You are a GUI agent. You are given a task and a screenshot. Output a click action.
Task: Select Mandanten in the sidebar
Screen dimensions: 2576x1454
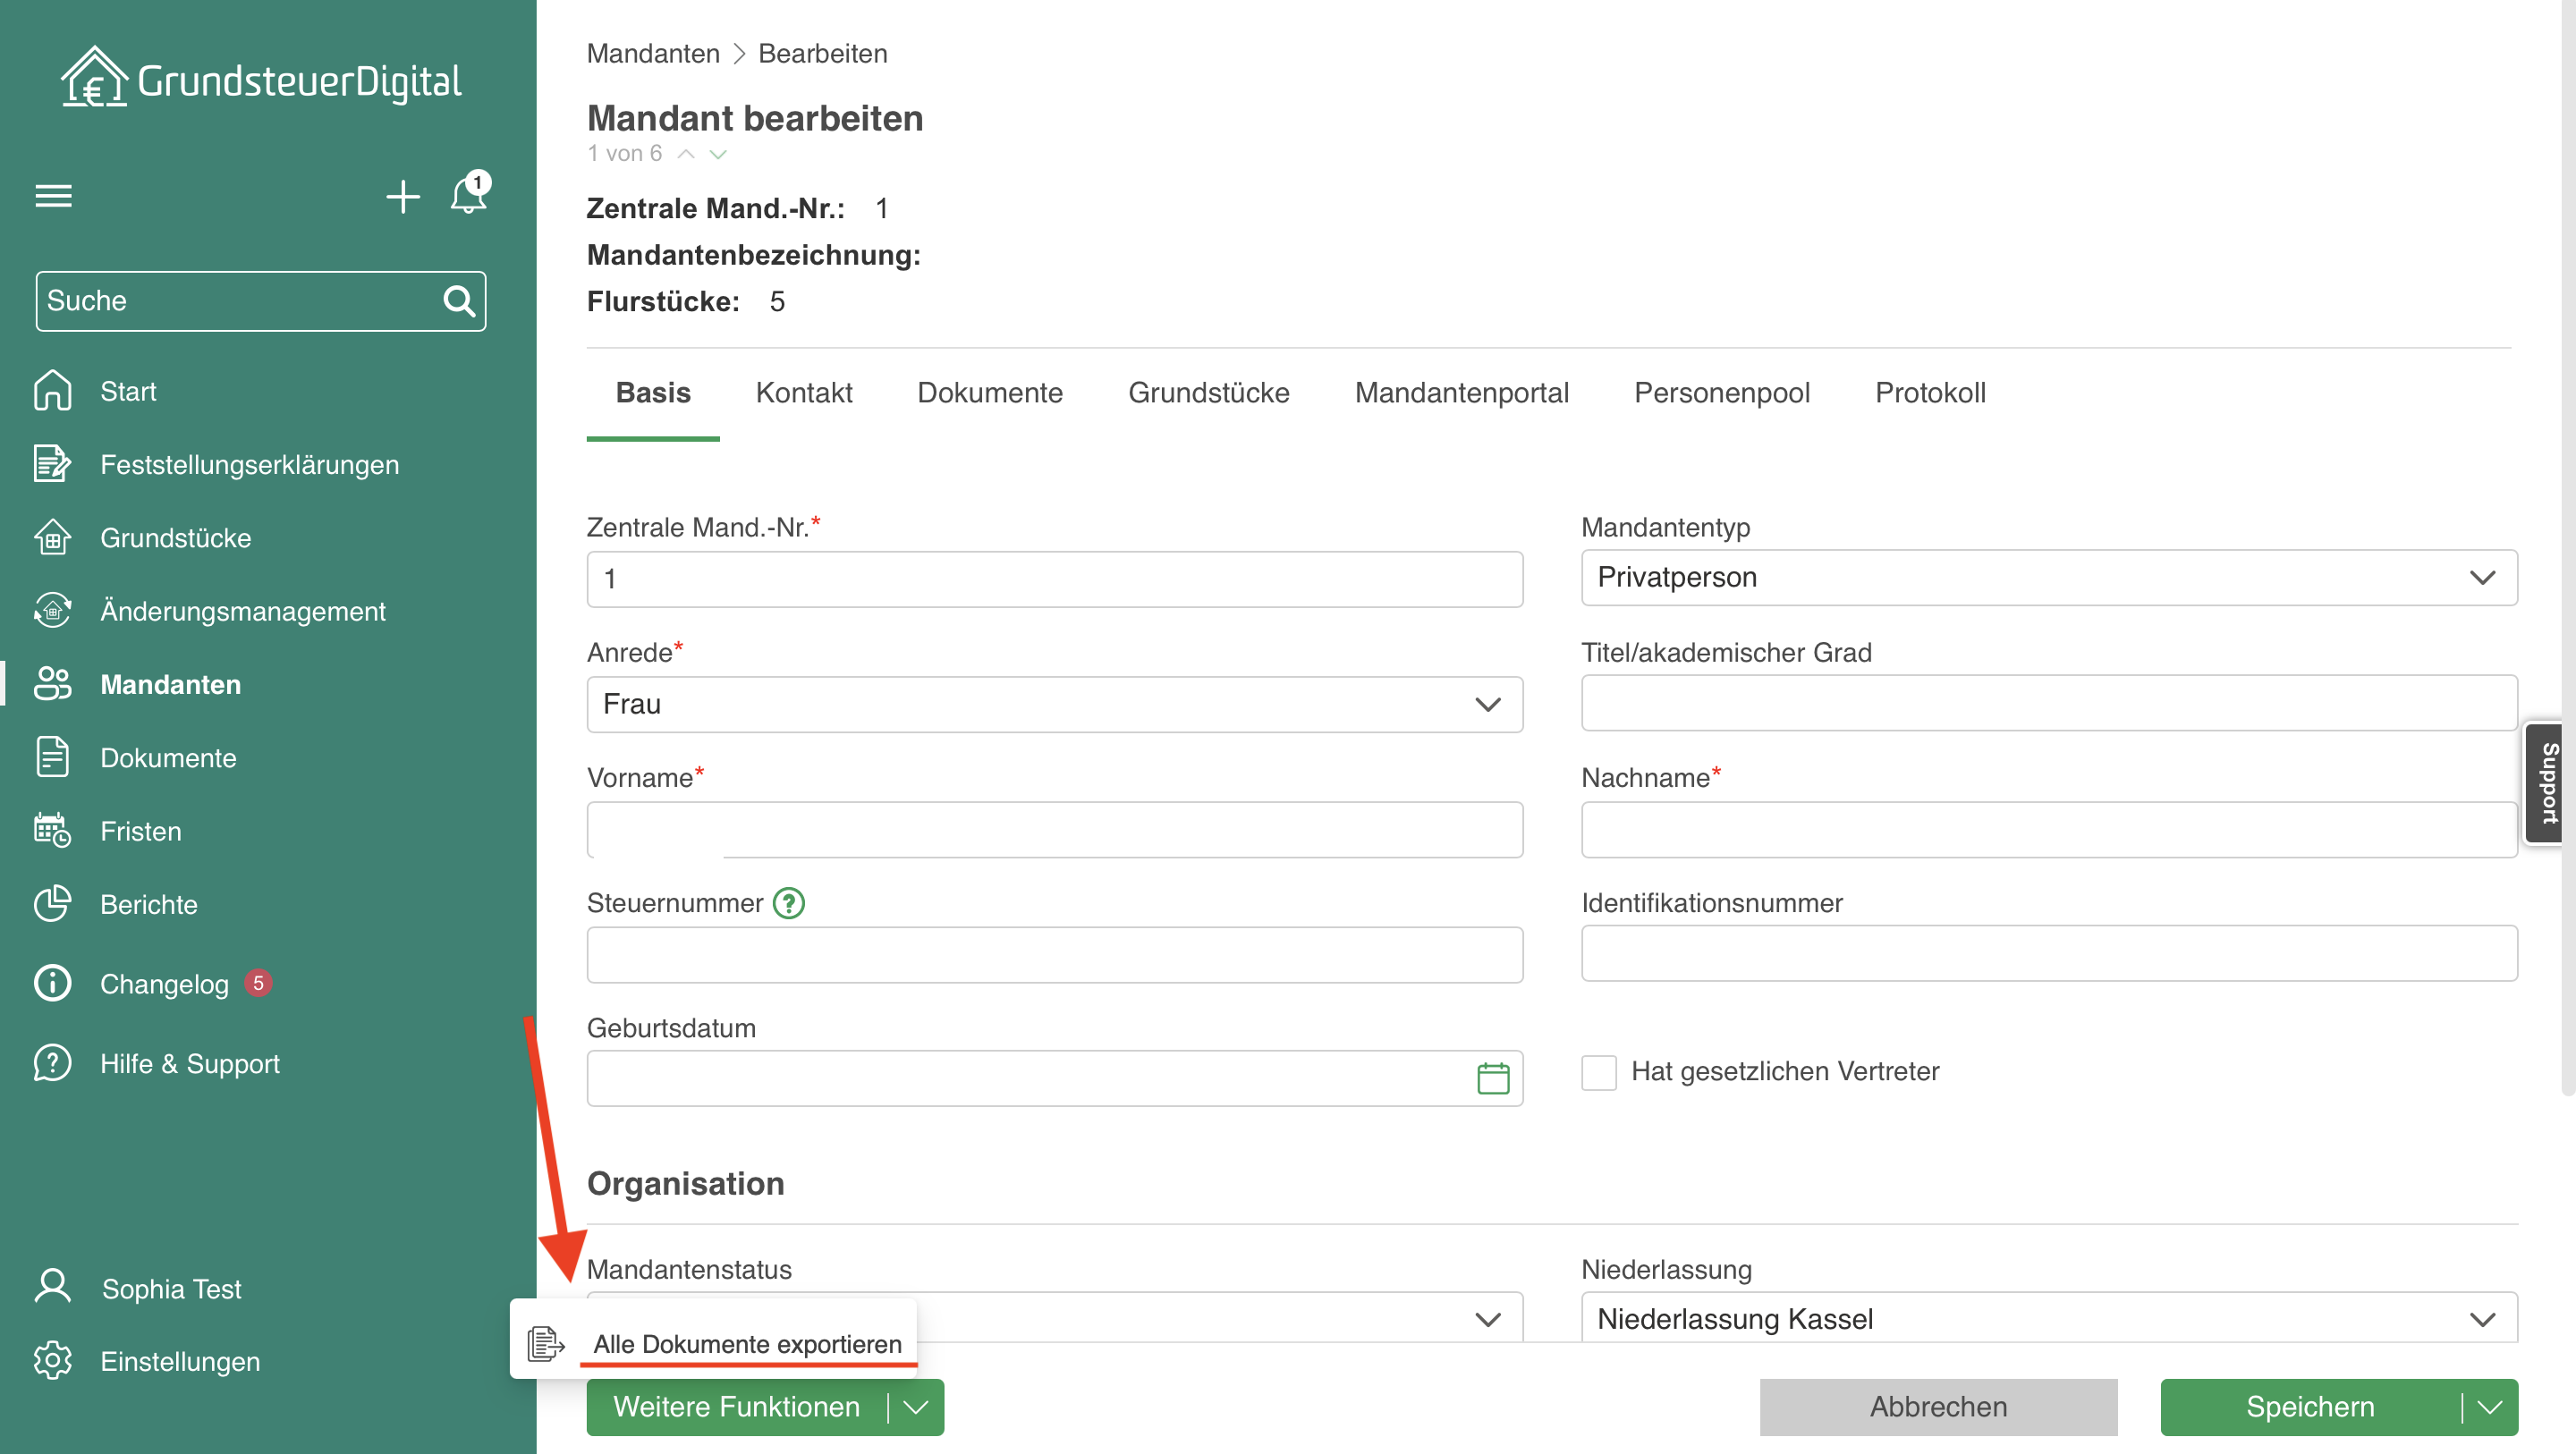pos(170,684)
